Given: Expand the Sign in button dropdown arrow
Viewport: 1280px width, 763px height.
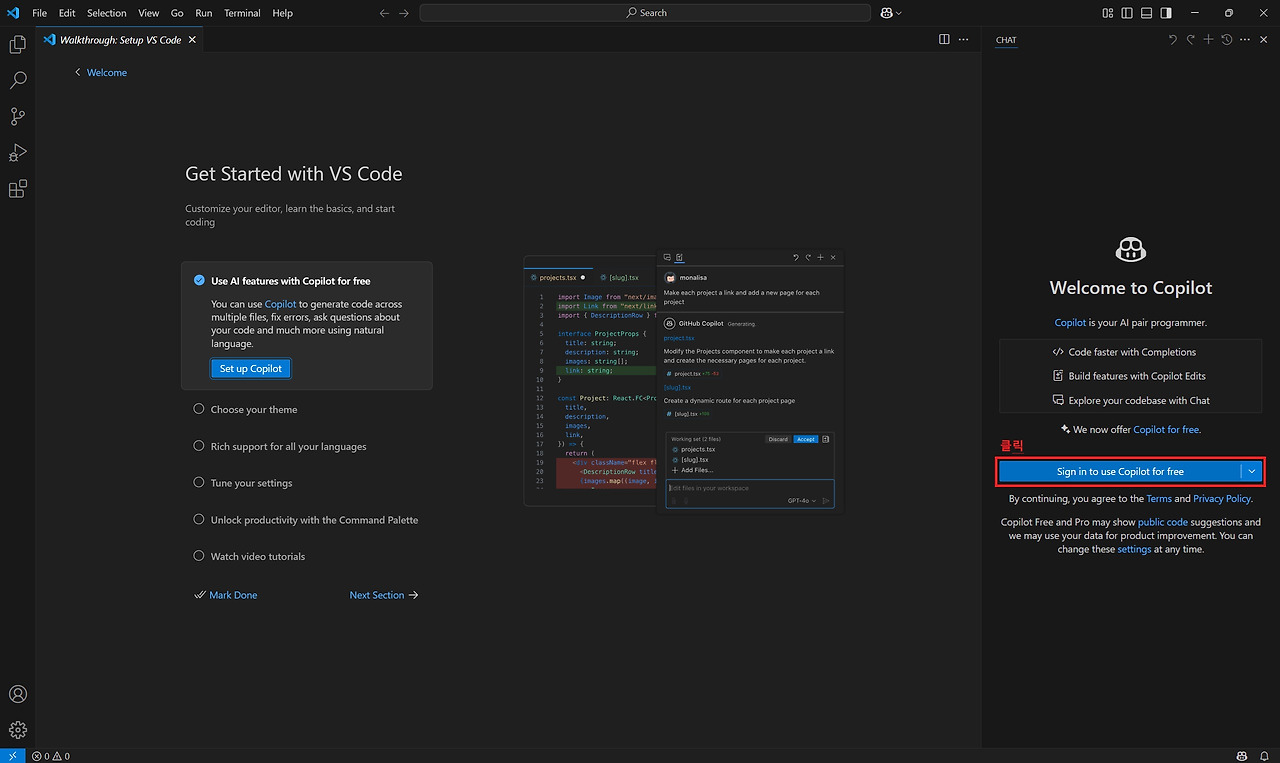Looking at the screenshot, I should click(1253, 470).
